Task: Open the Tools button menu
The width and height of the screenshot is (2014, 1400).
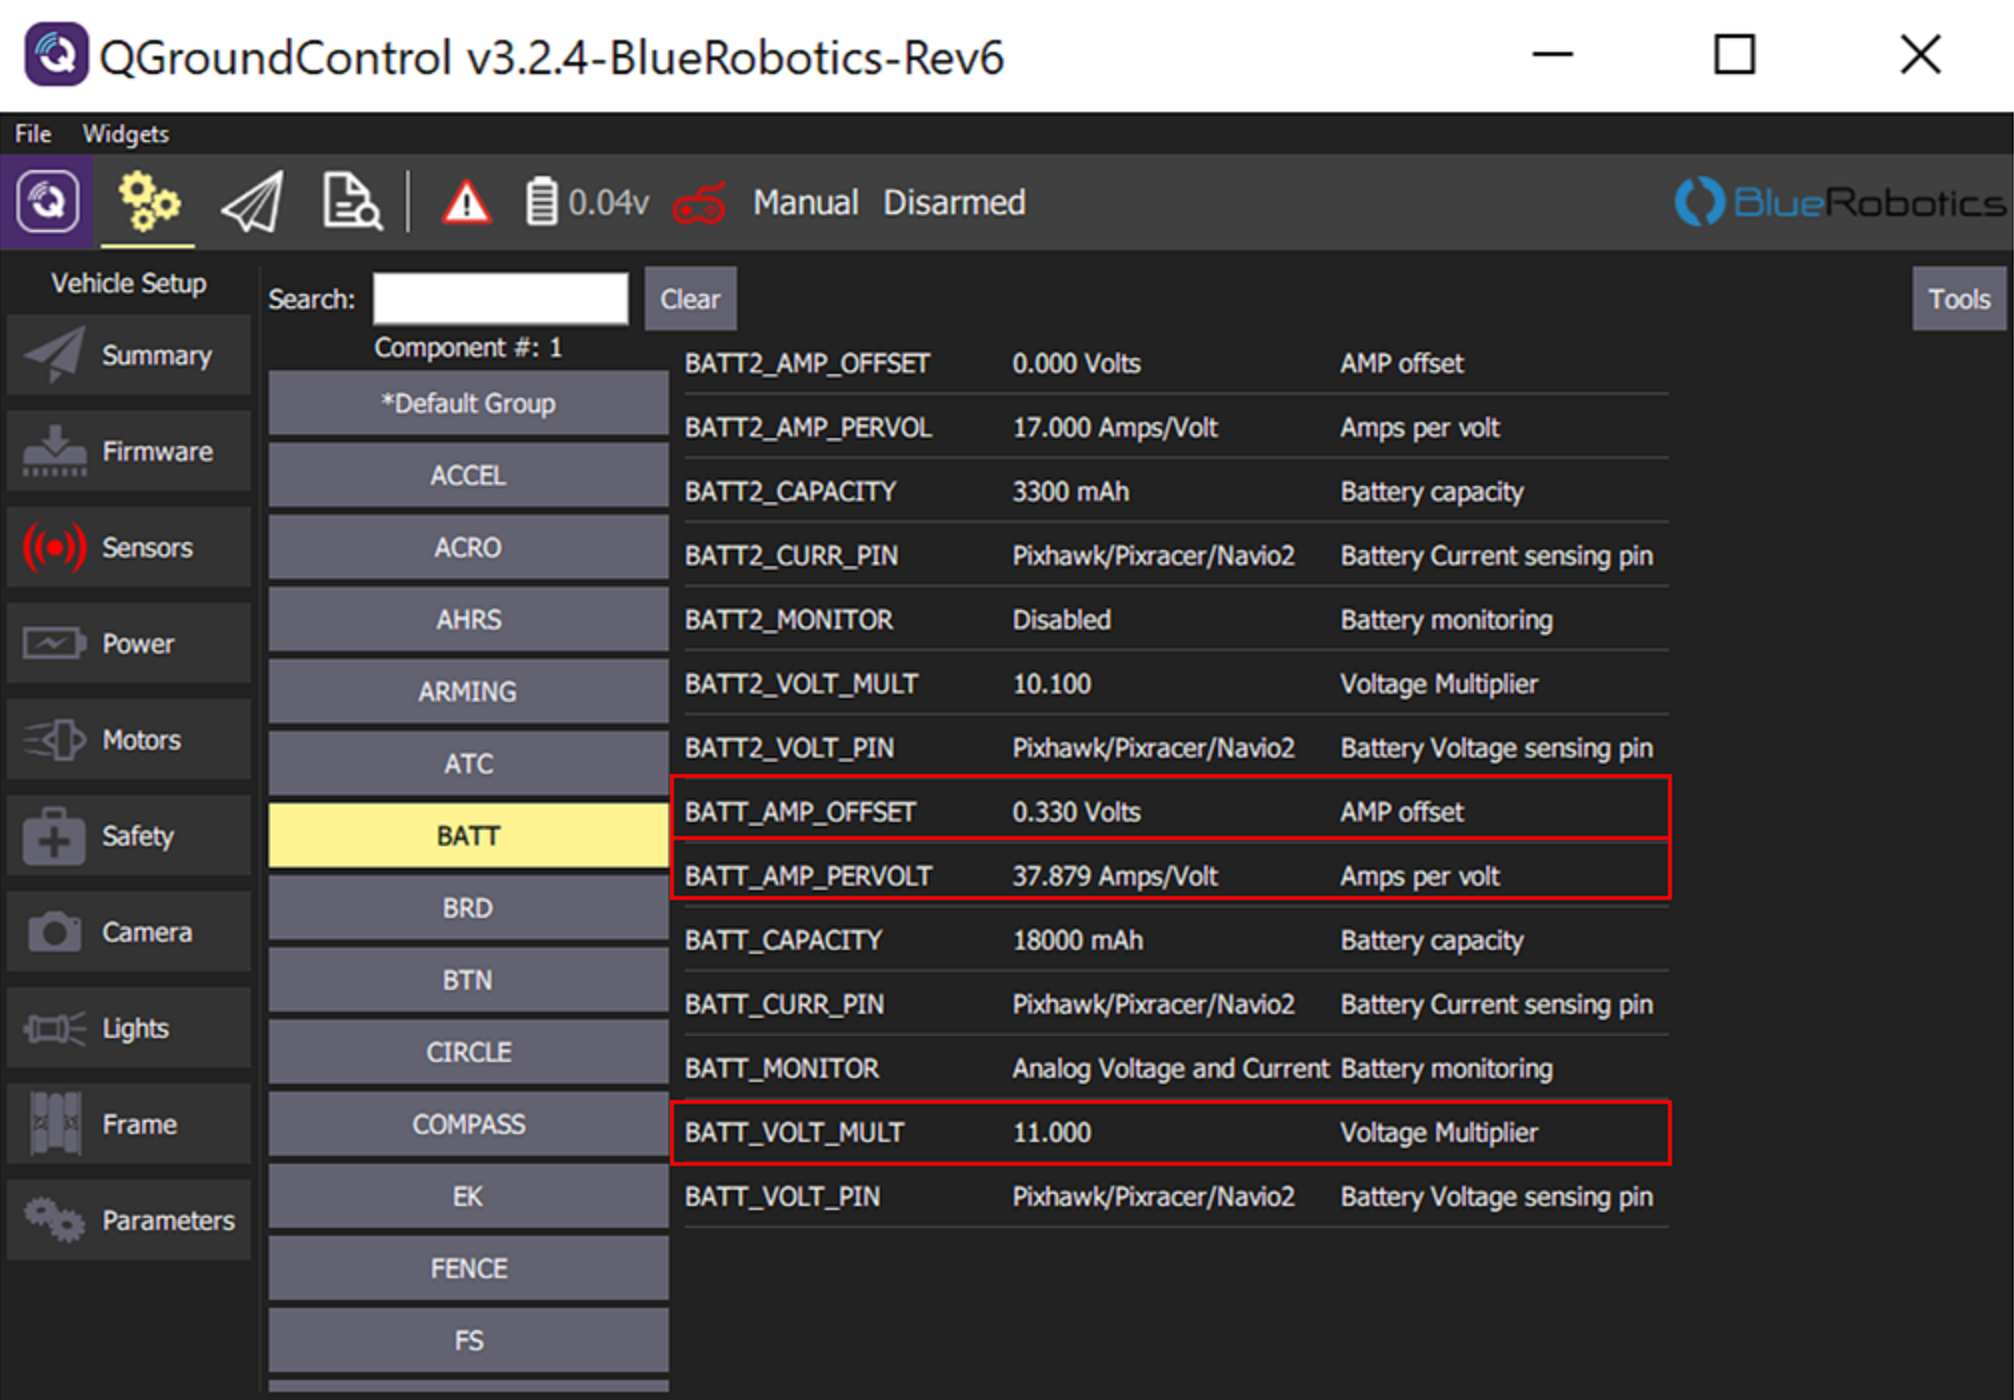Action: 1959,299
